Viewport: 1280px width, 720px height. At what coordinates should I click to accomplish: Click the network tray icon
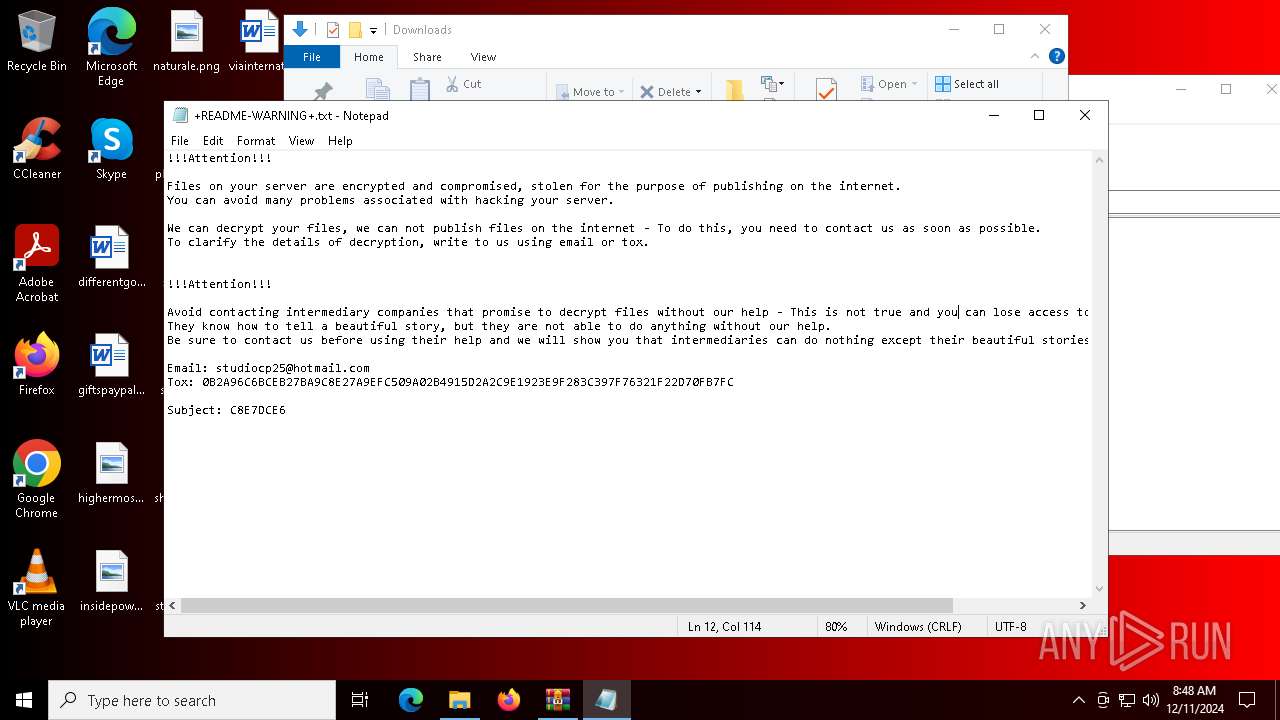(1127, 700)
